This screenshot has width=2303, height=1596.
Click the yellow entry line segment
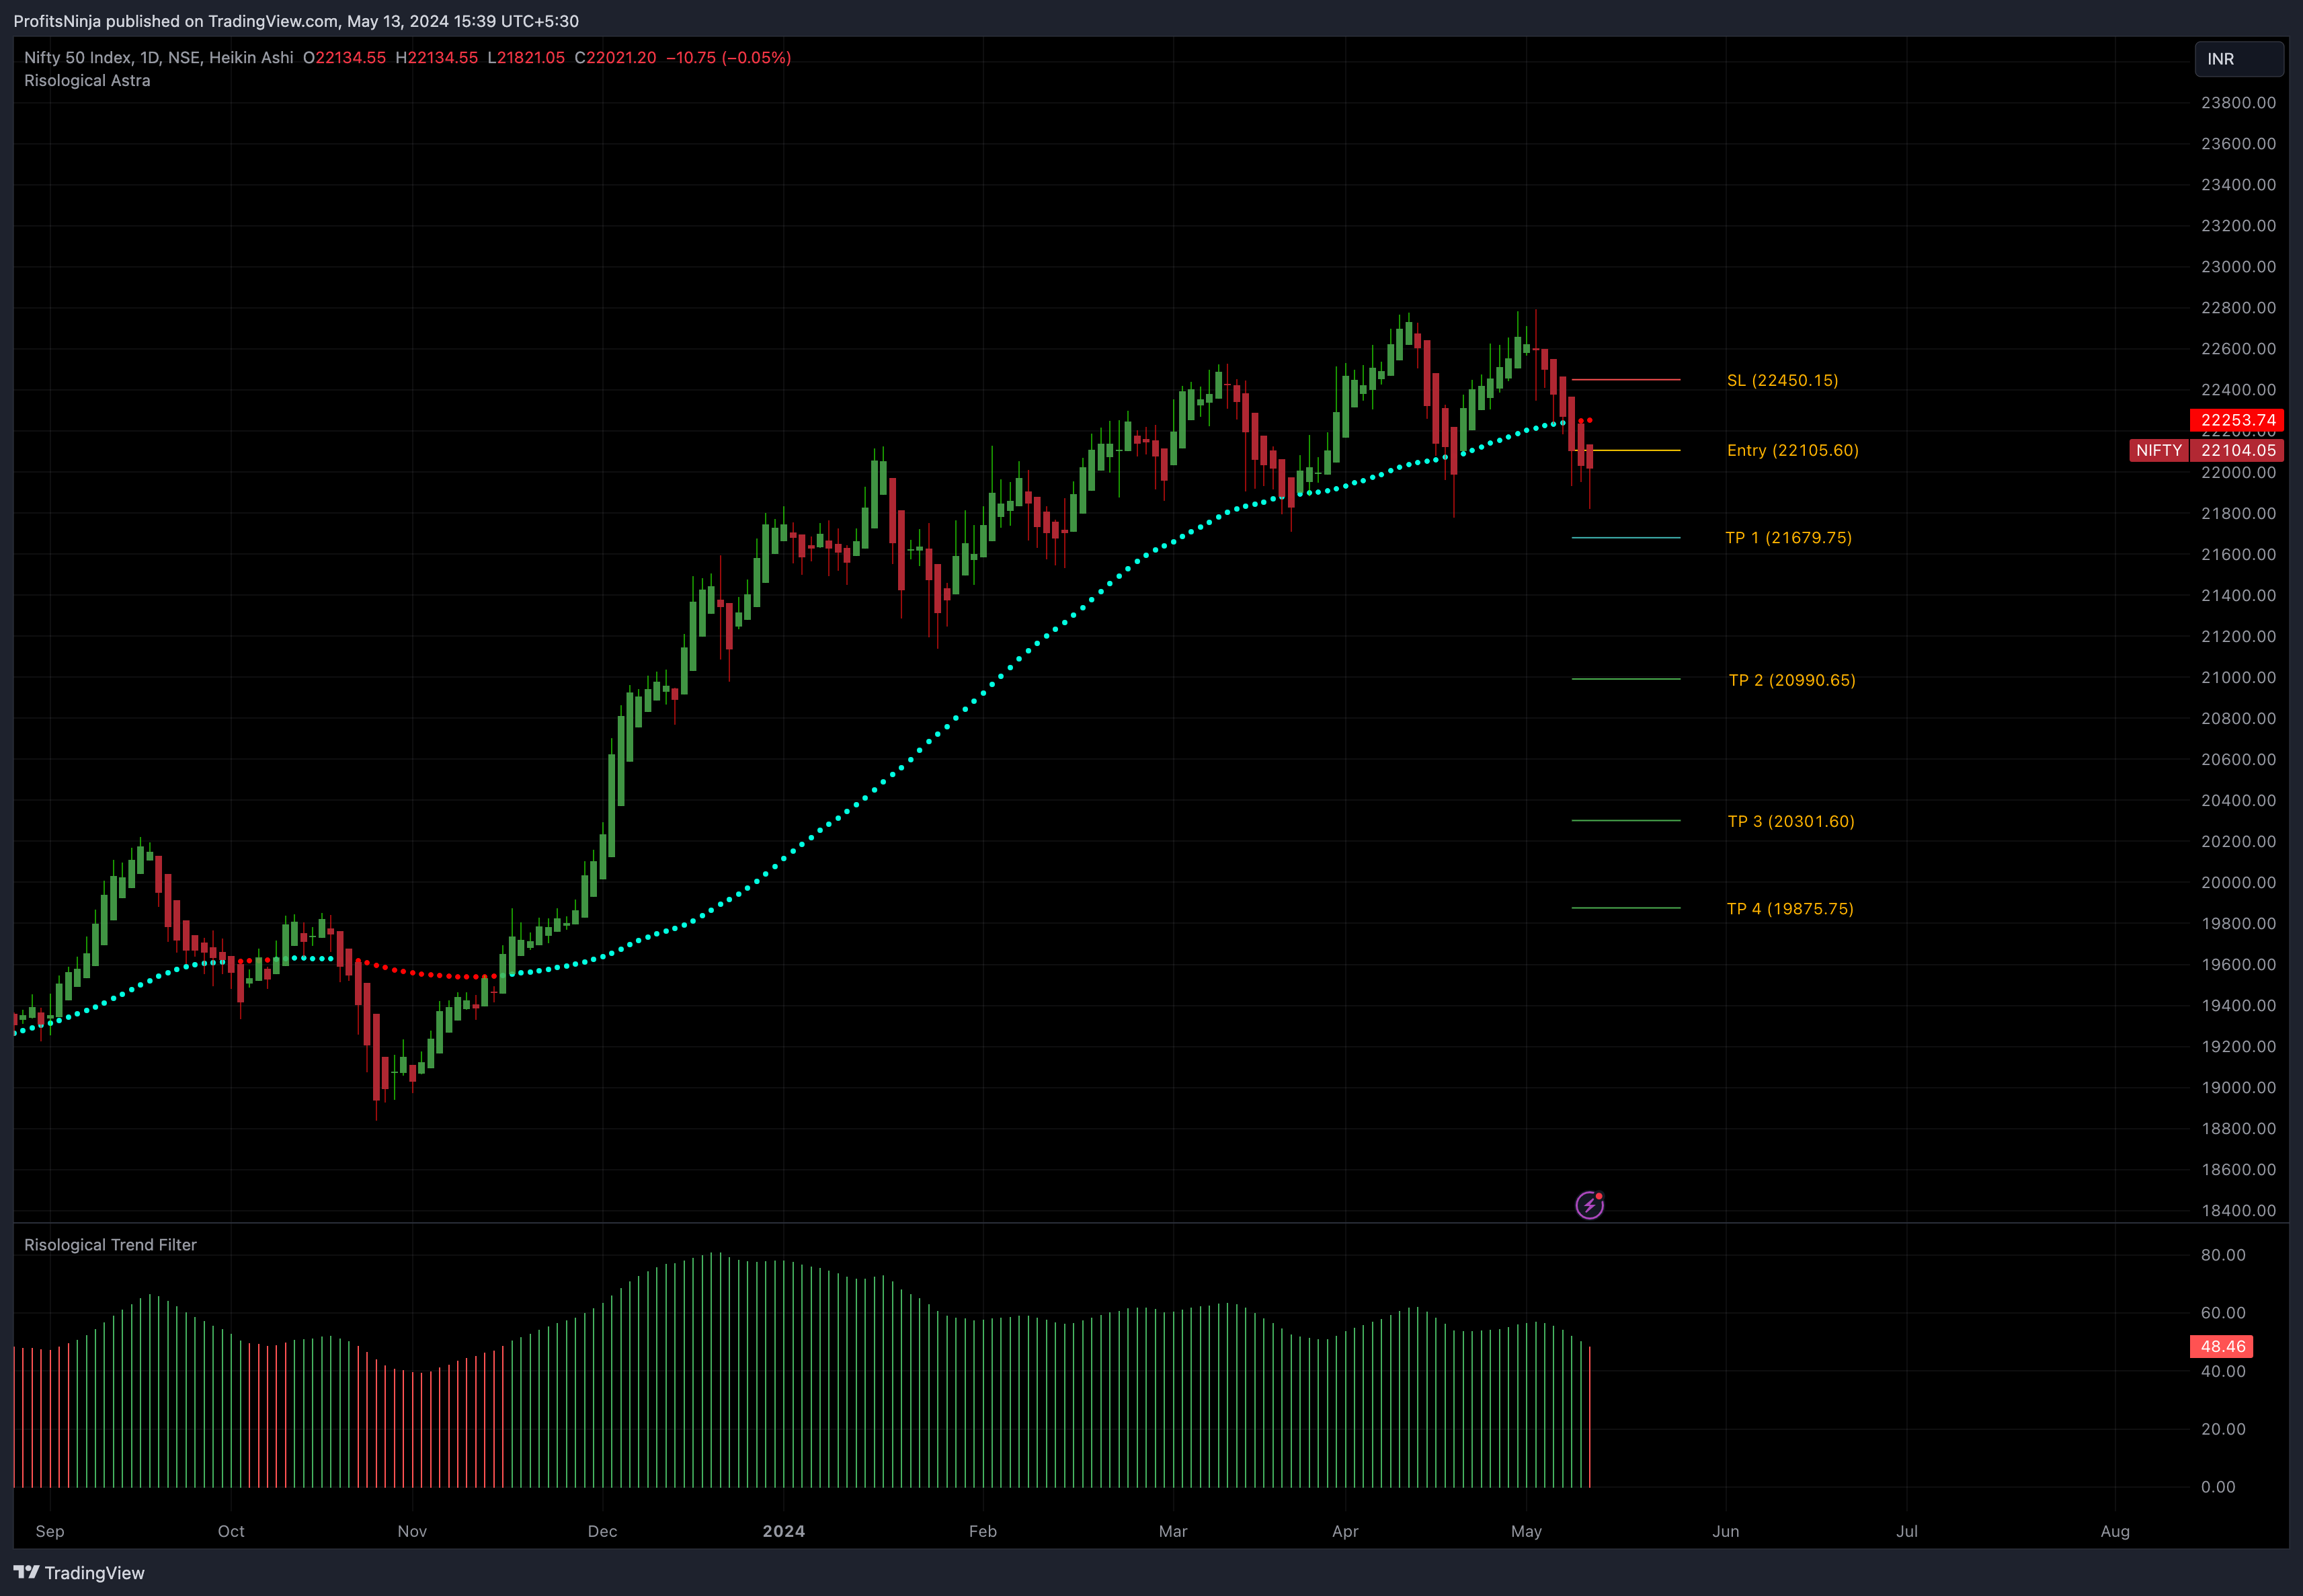pyautogui.click(x=1626, y=450)
